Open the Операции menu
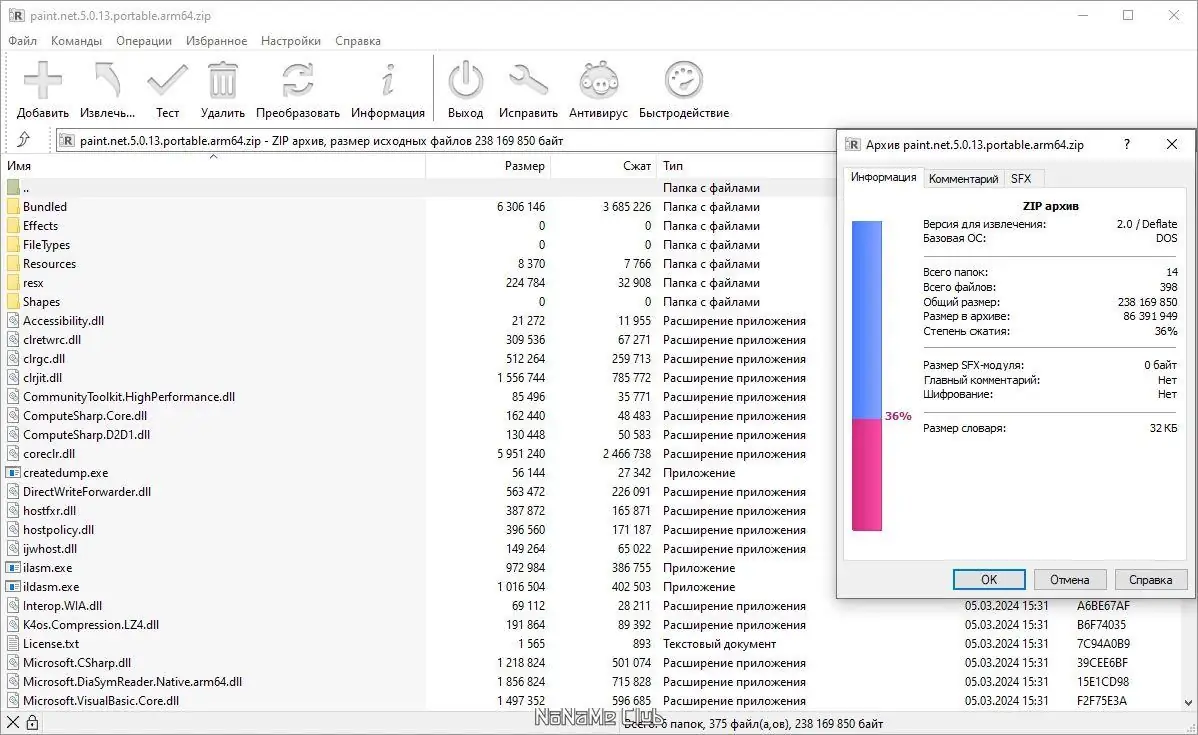 (143, 41)
